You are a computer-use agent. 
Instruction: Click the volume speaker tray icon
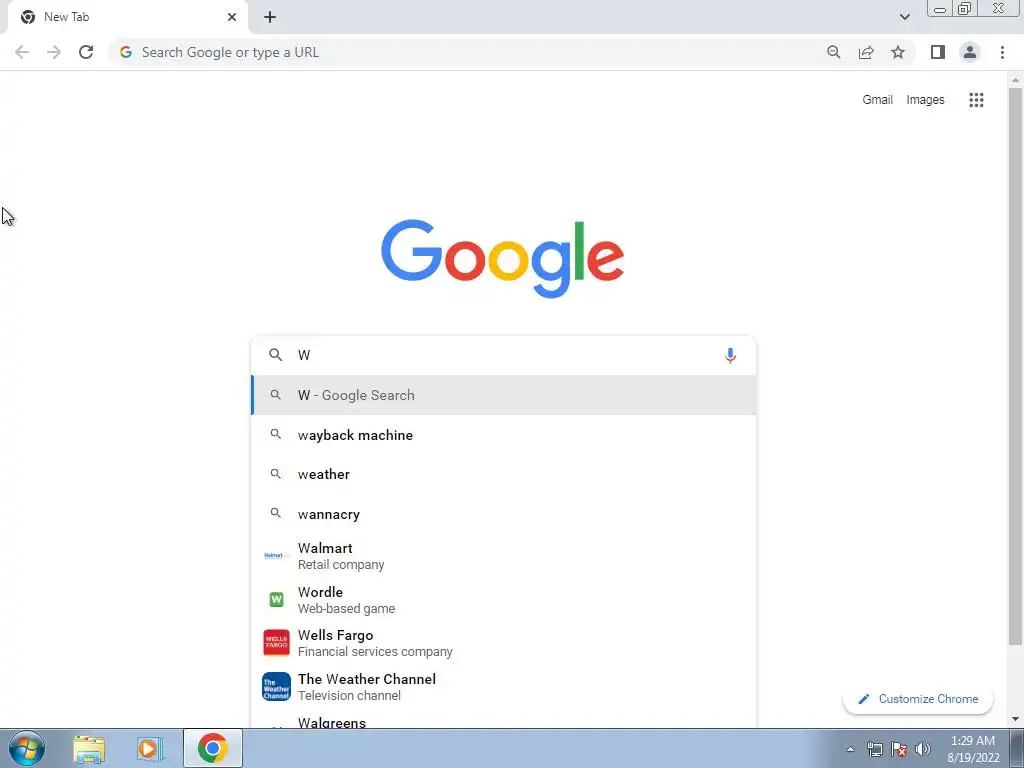923,749
